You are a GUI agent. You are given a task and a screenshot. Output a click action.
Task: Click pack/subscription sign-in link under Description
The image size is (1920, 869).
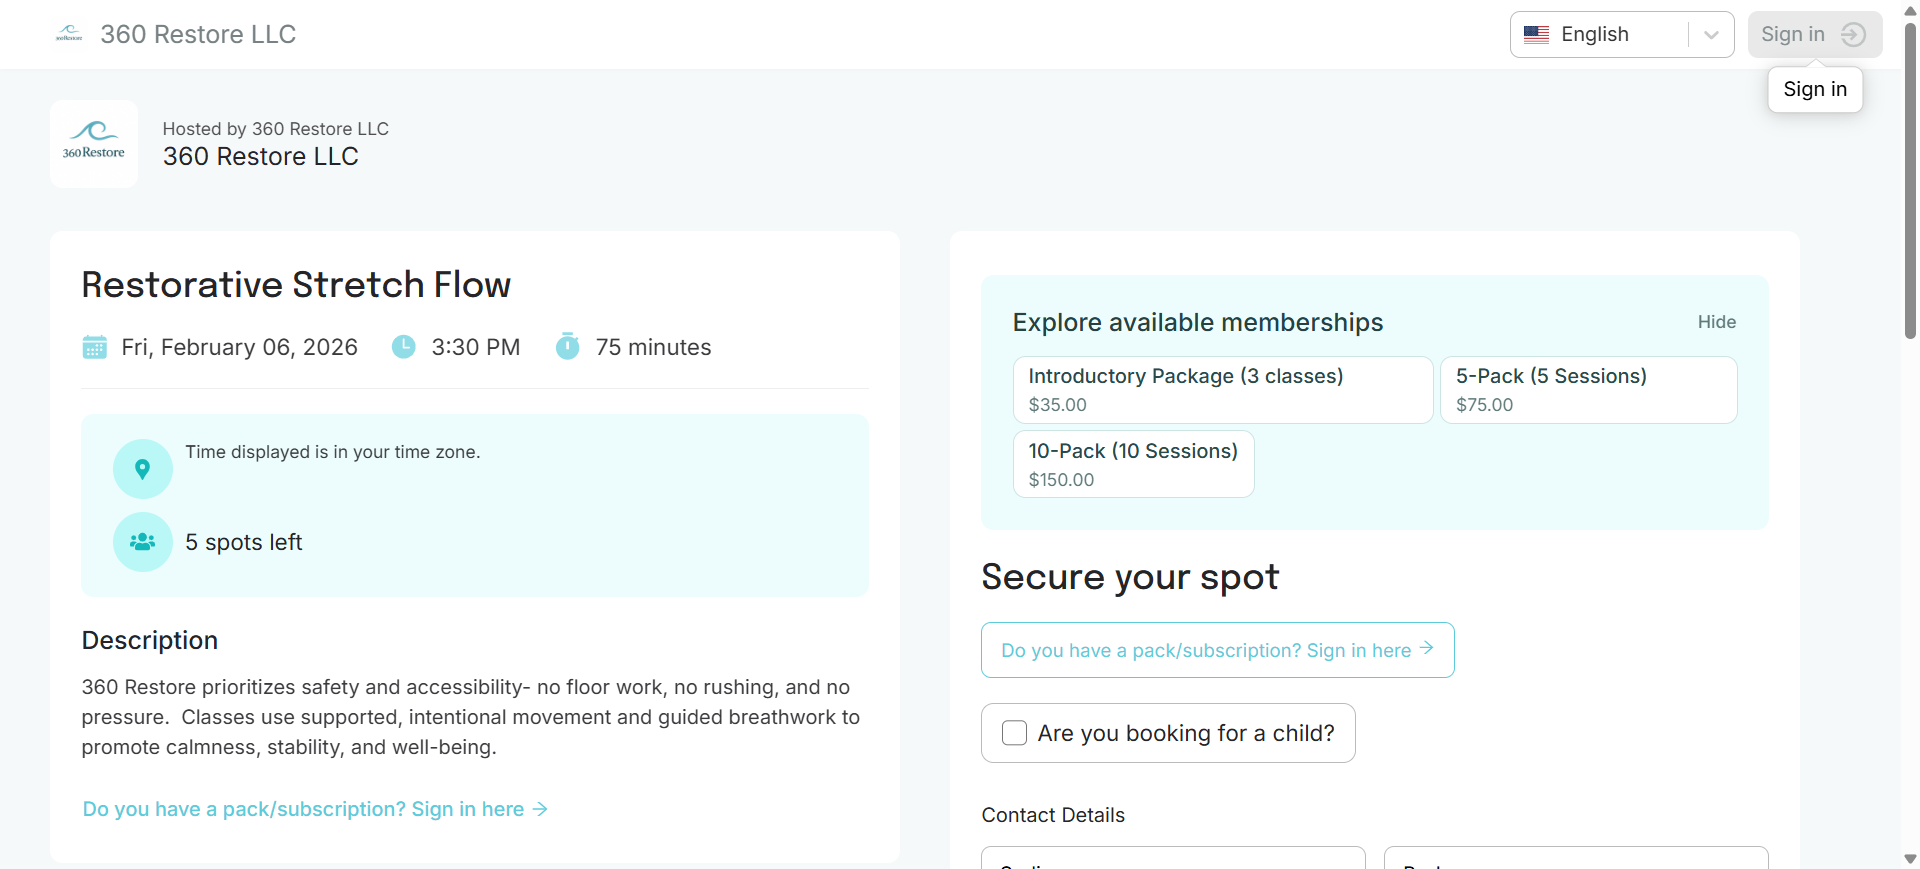pyautogui.click(x=315, y=809)
